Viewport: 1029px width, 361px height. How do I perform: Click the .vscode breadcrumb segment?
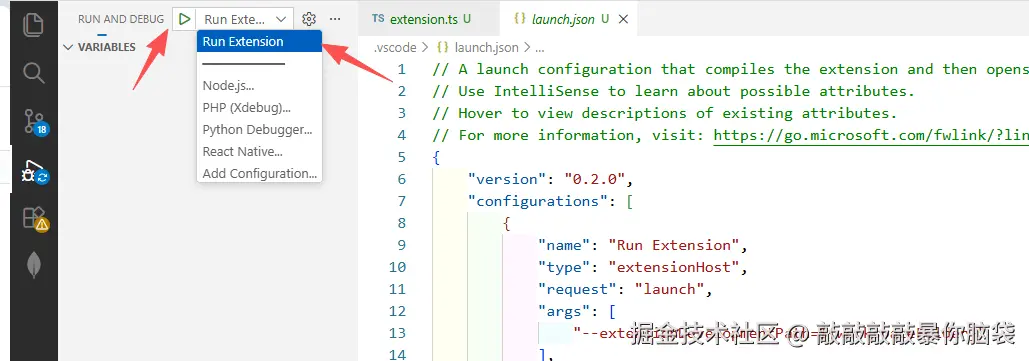point(394,47)
